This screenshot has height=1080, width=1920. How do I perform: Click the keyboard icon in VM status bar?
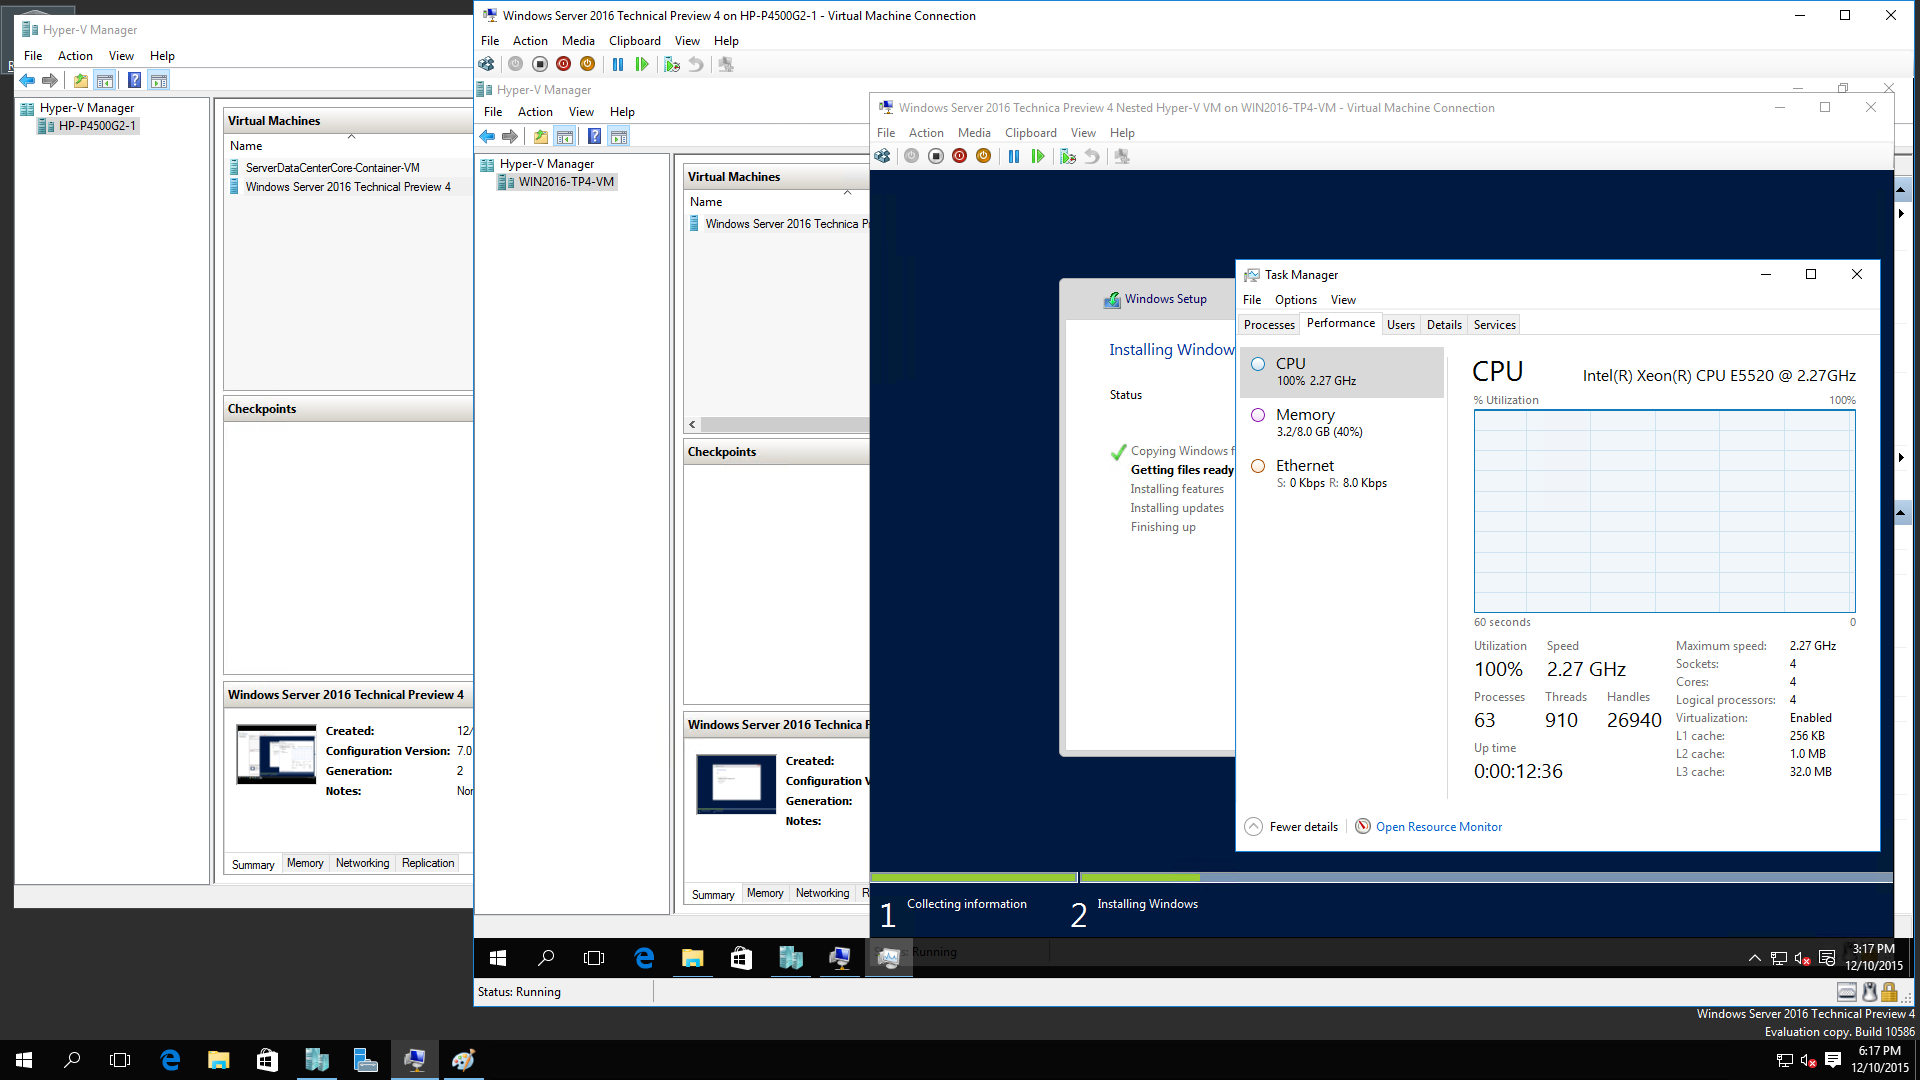click(x=1847, y=992)
